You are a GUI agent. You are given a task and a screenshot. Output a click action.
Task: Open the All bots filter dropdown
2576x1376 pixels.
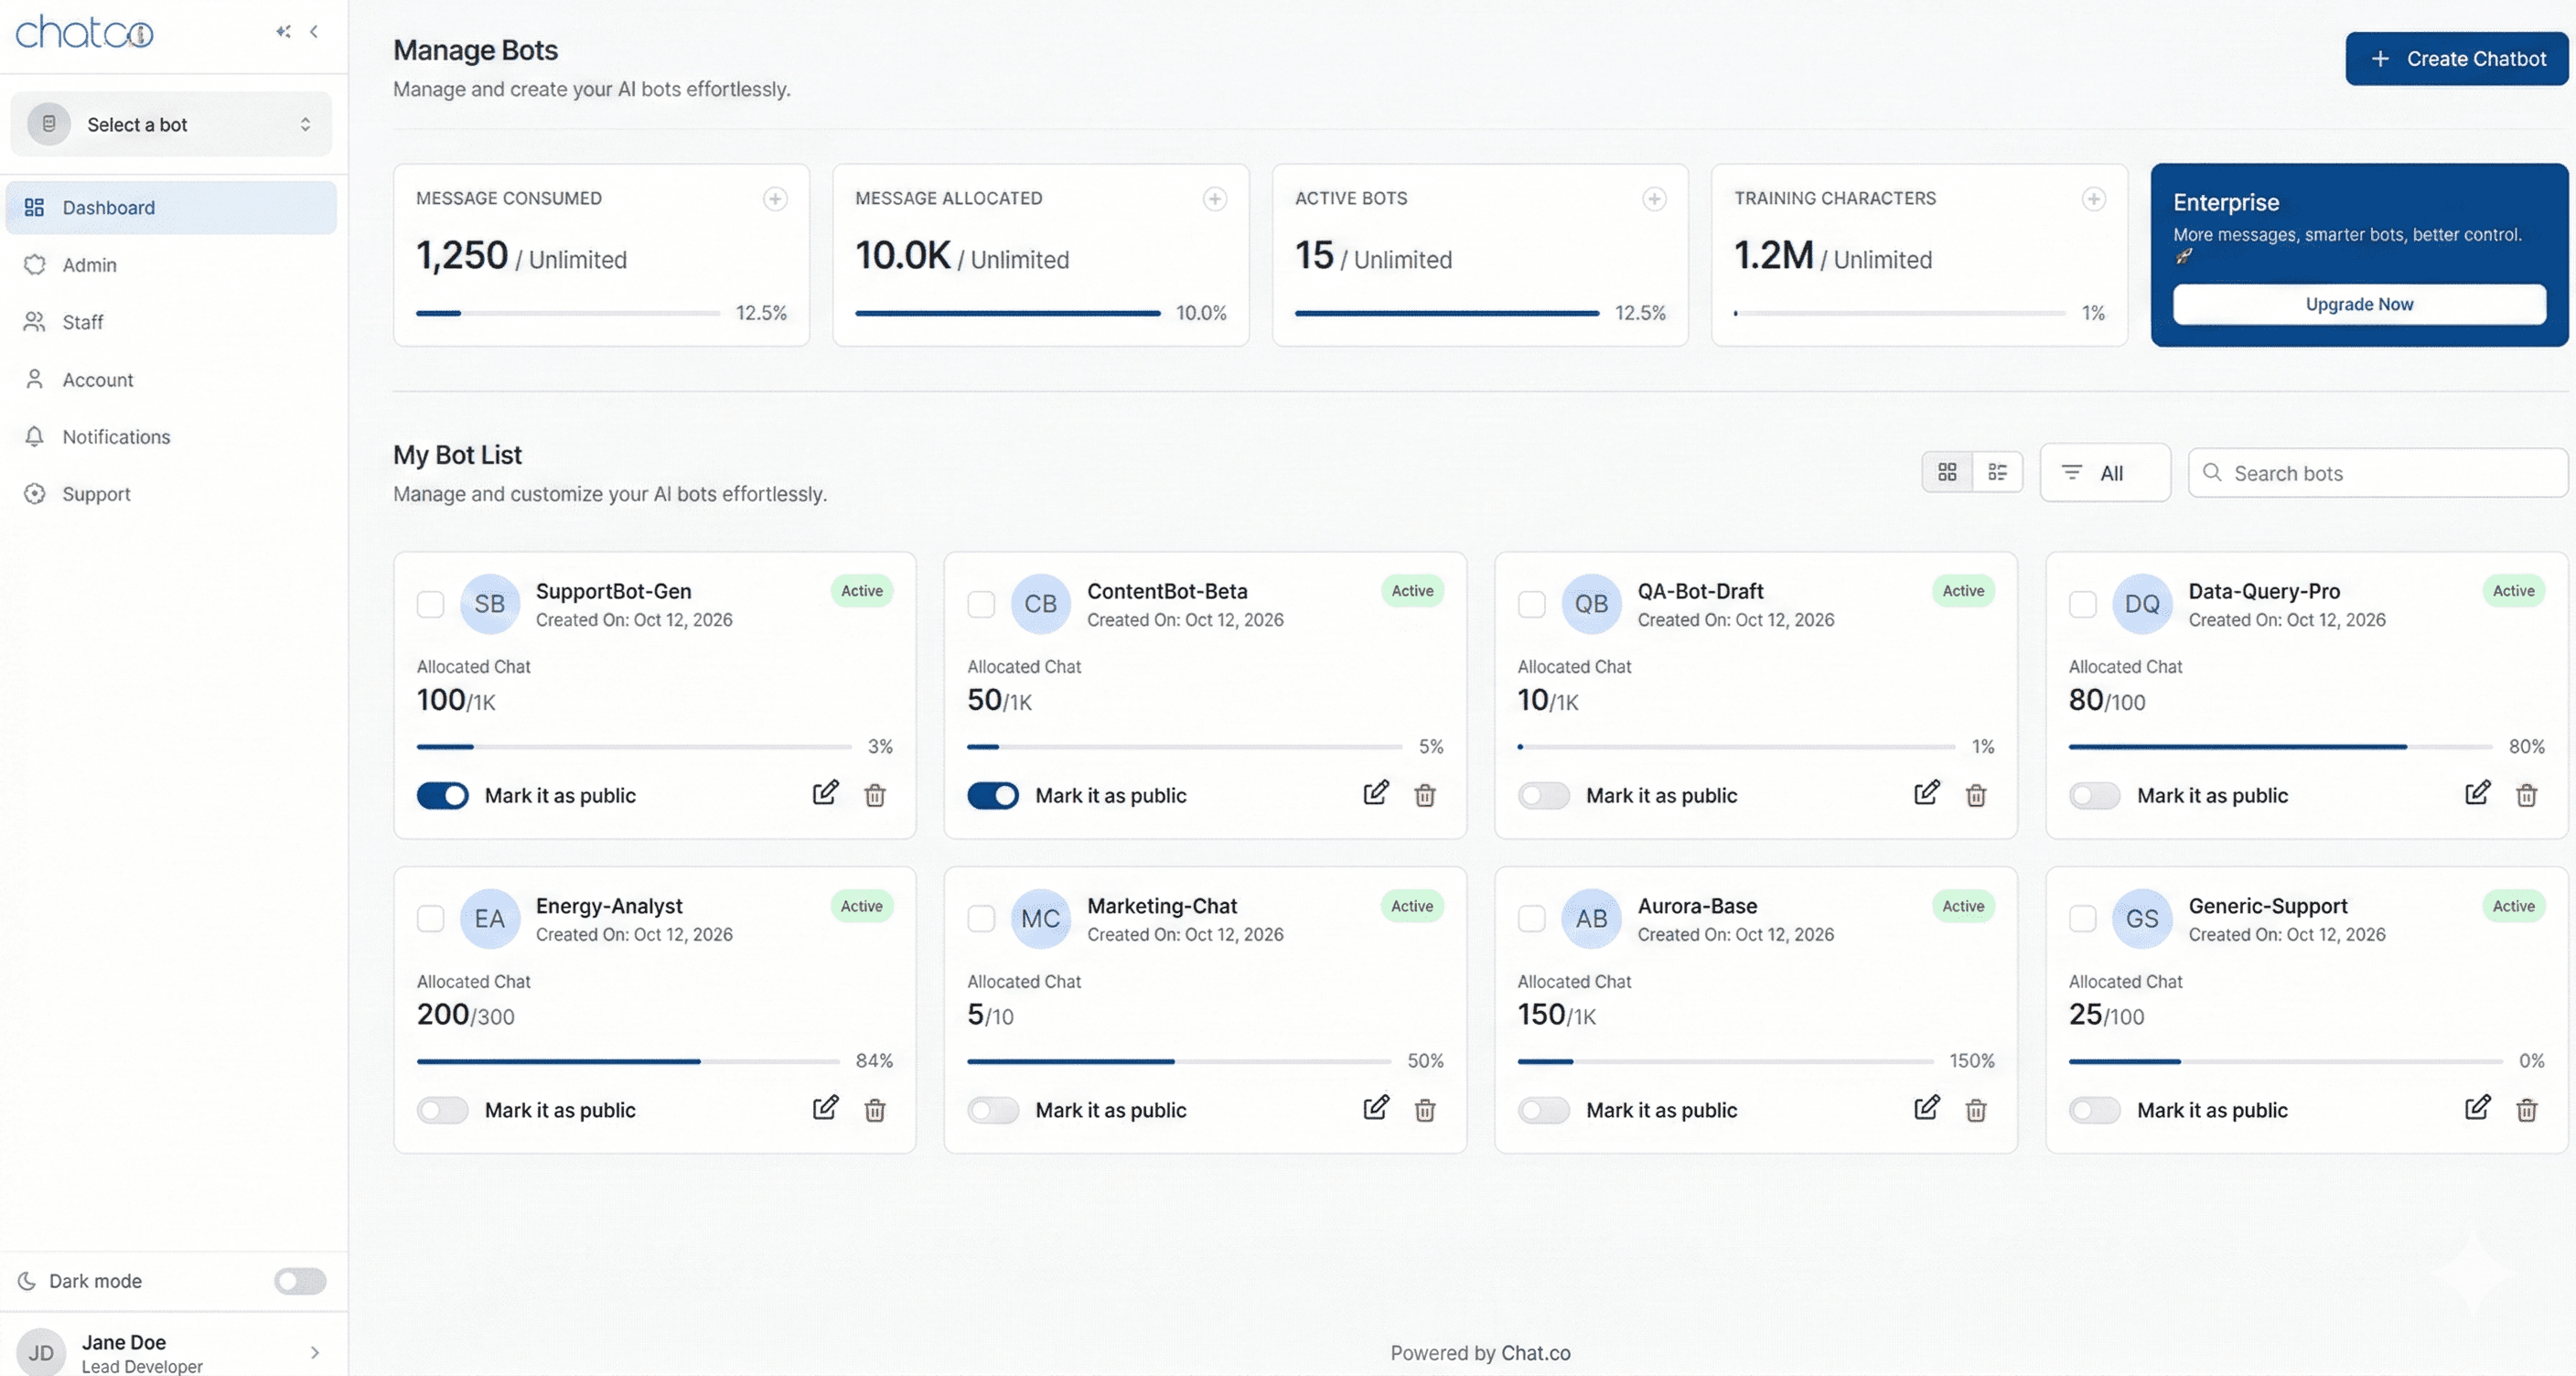click(2104, 472)
